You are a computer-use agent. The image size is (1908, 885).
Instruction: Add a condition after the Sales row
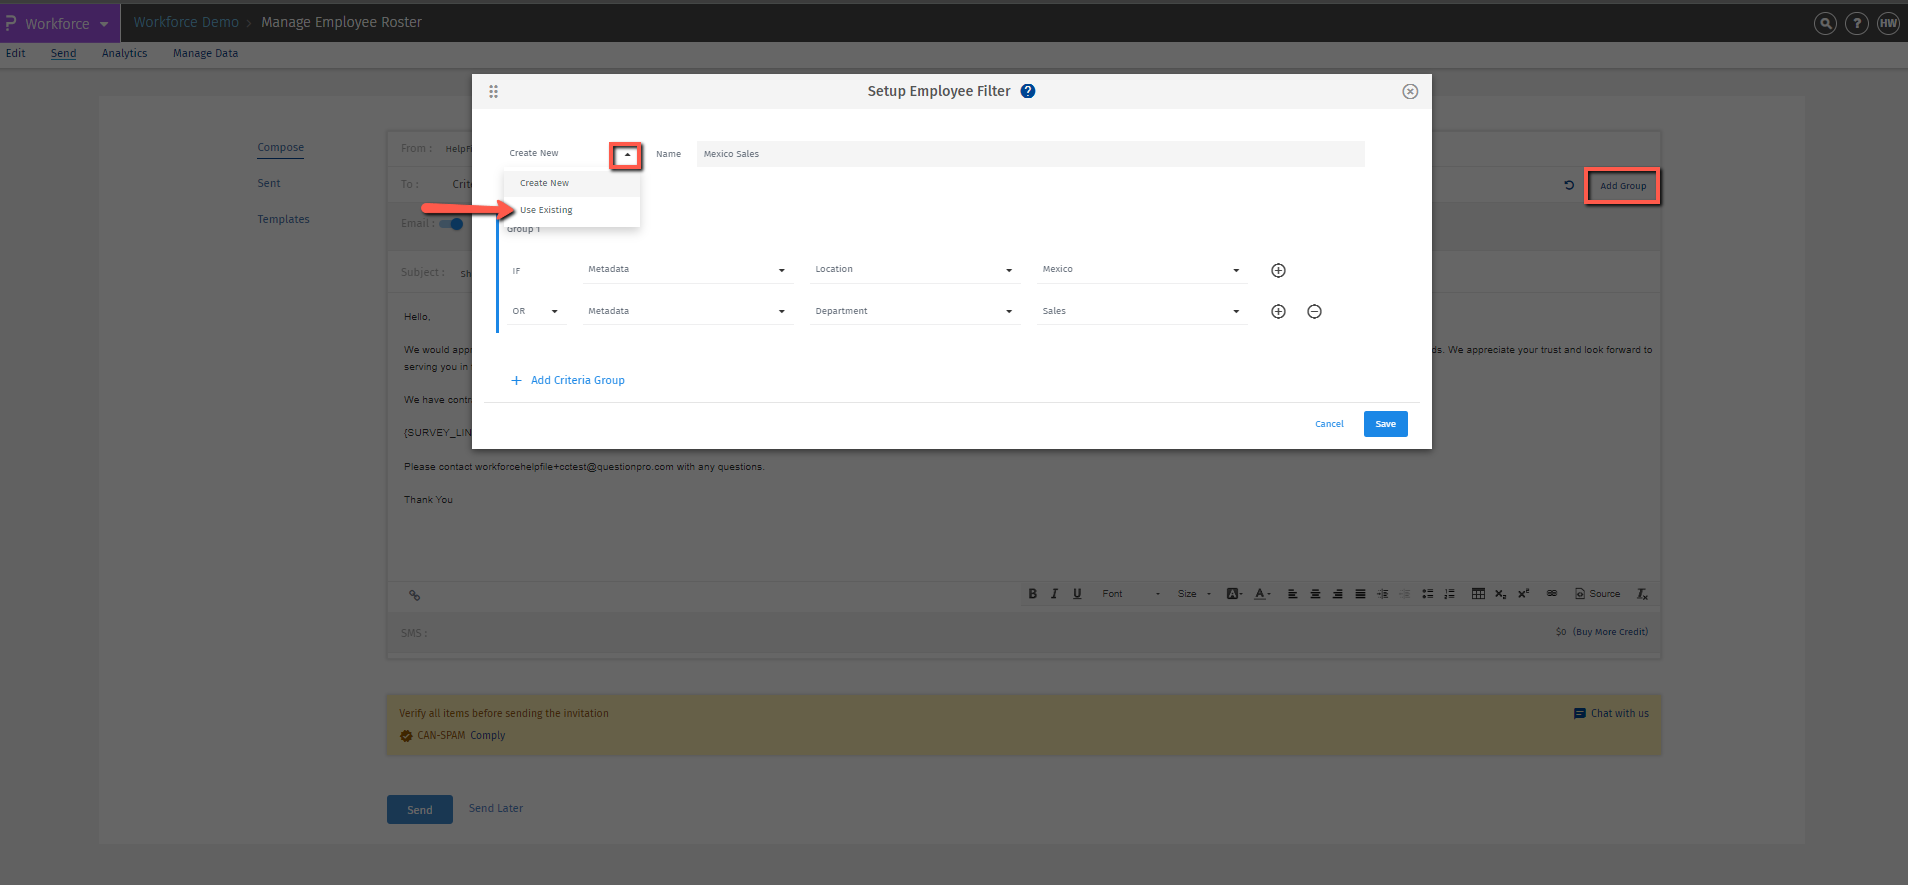tap(1278, 311)
